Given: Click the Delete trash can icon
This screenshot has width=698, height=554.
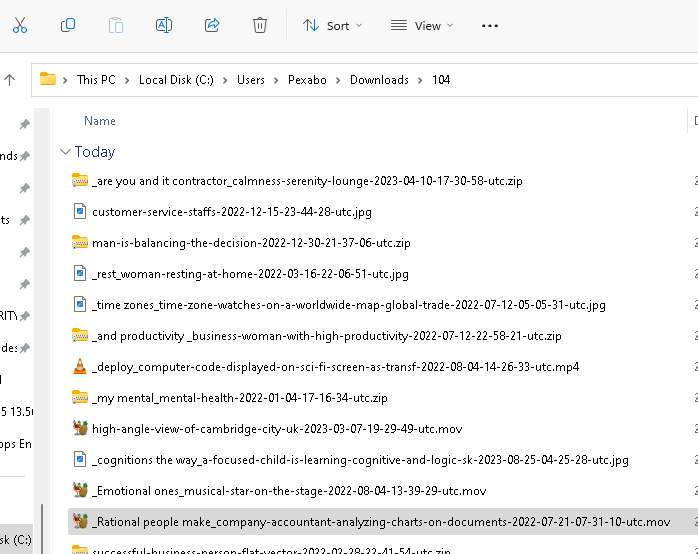Looking at the screenshot, I should pyautogui.click(x=260, y=25).
